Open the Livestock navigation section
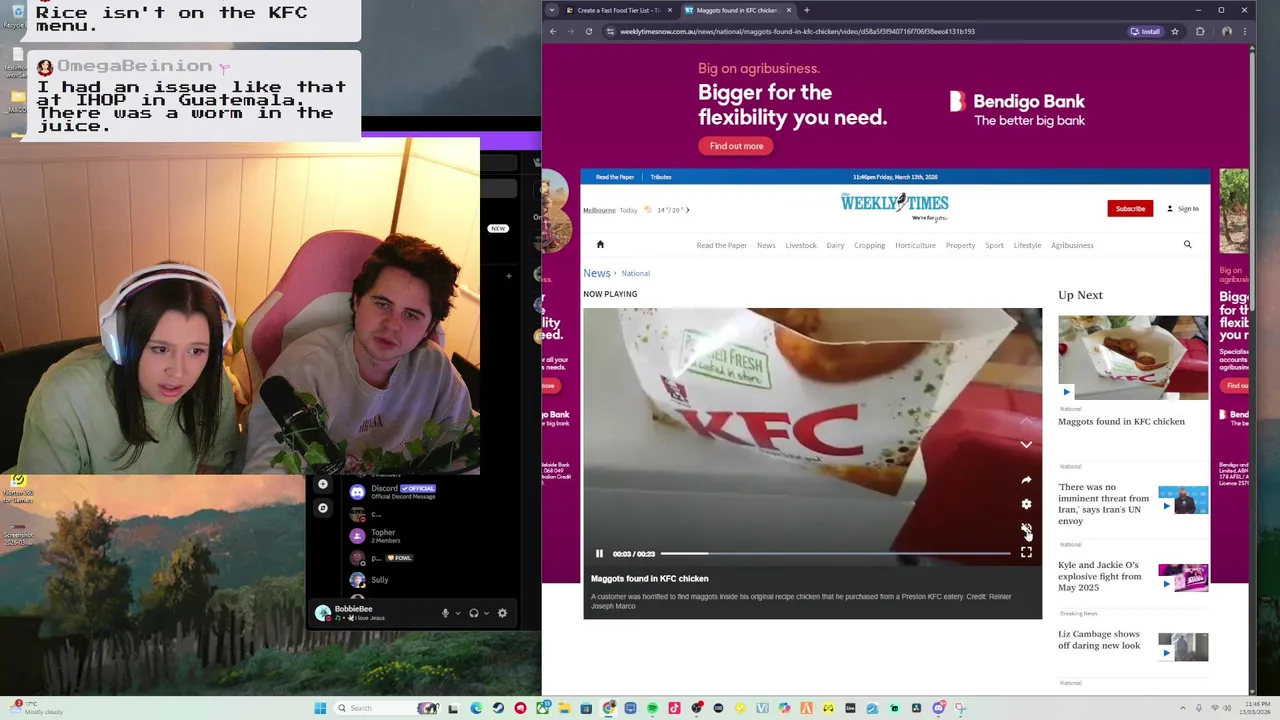 point(800,245)
